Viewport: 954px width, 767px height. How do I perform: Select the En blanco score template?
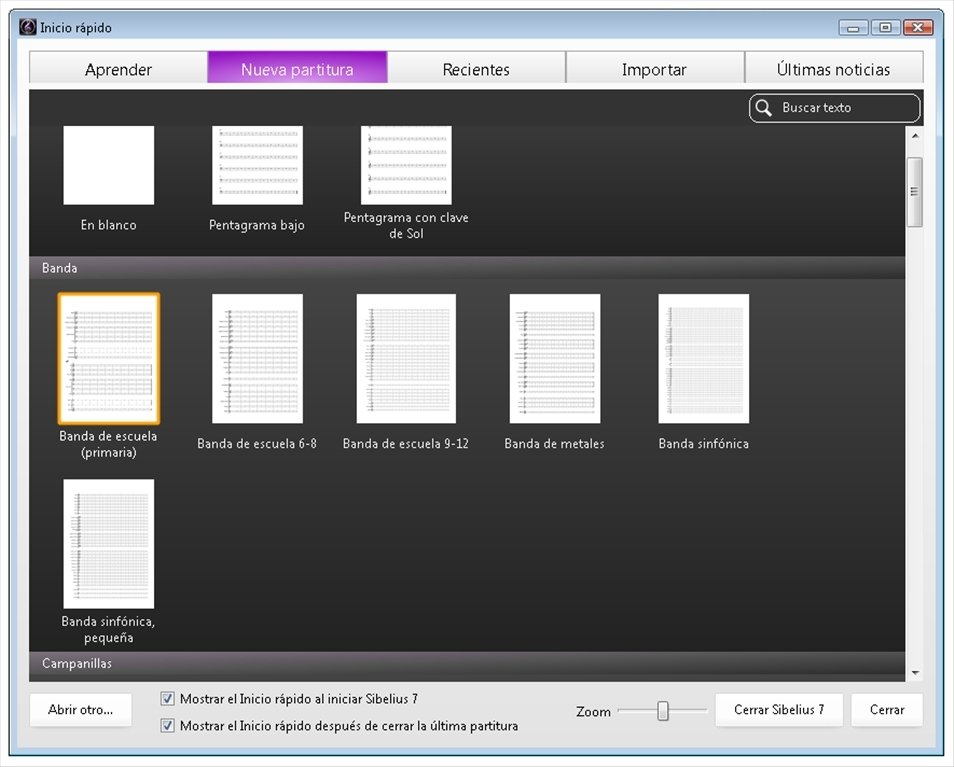pos(108,165)
